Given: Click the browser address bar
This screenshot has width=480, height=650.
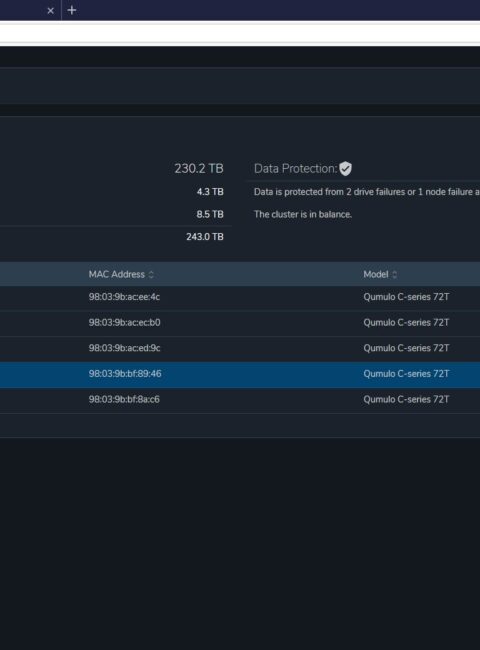Looking at the screenshot, I should pyautogui.click(x=240, y=34).
